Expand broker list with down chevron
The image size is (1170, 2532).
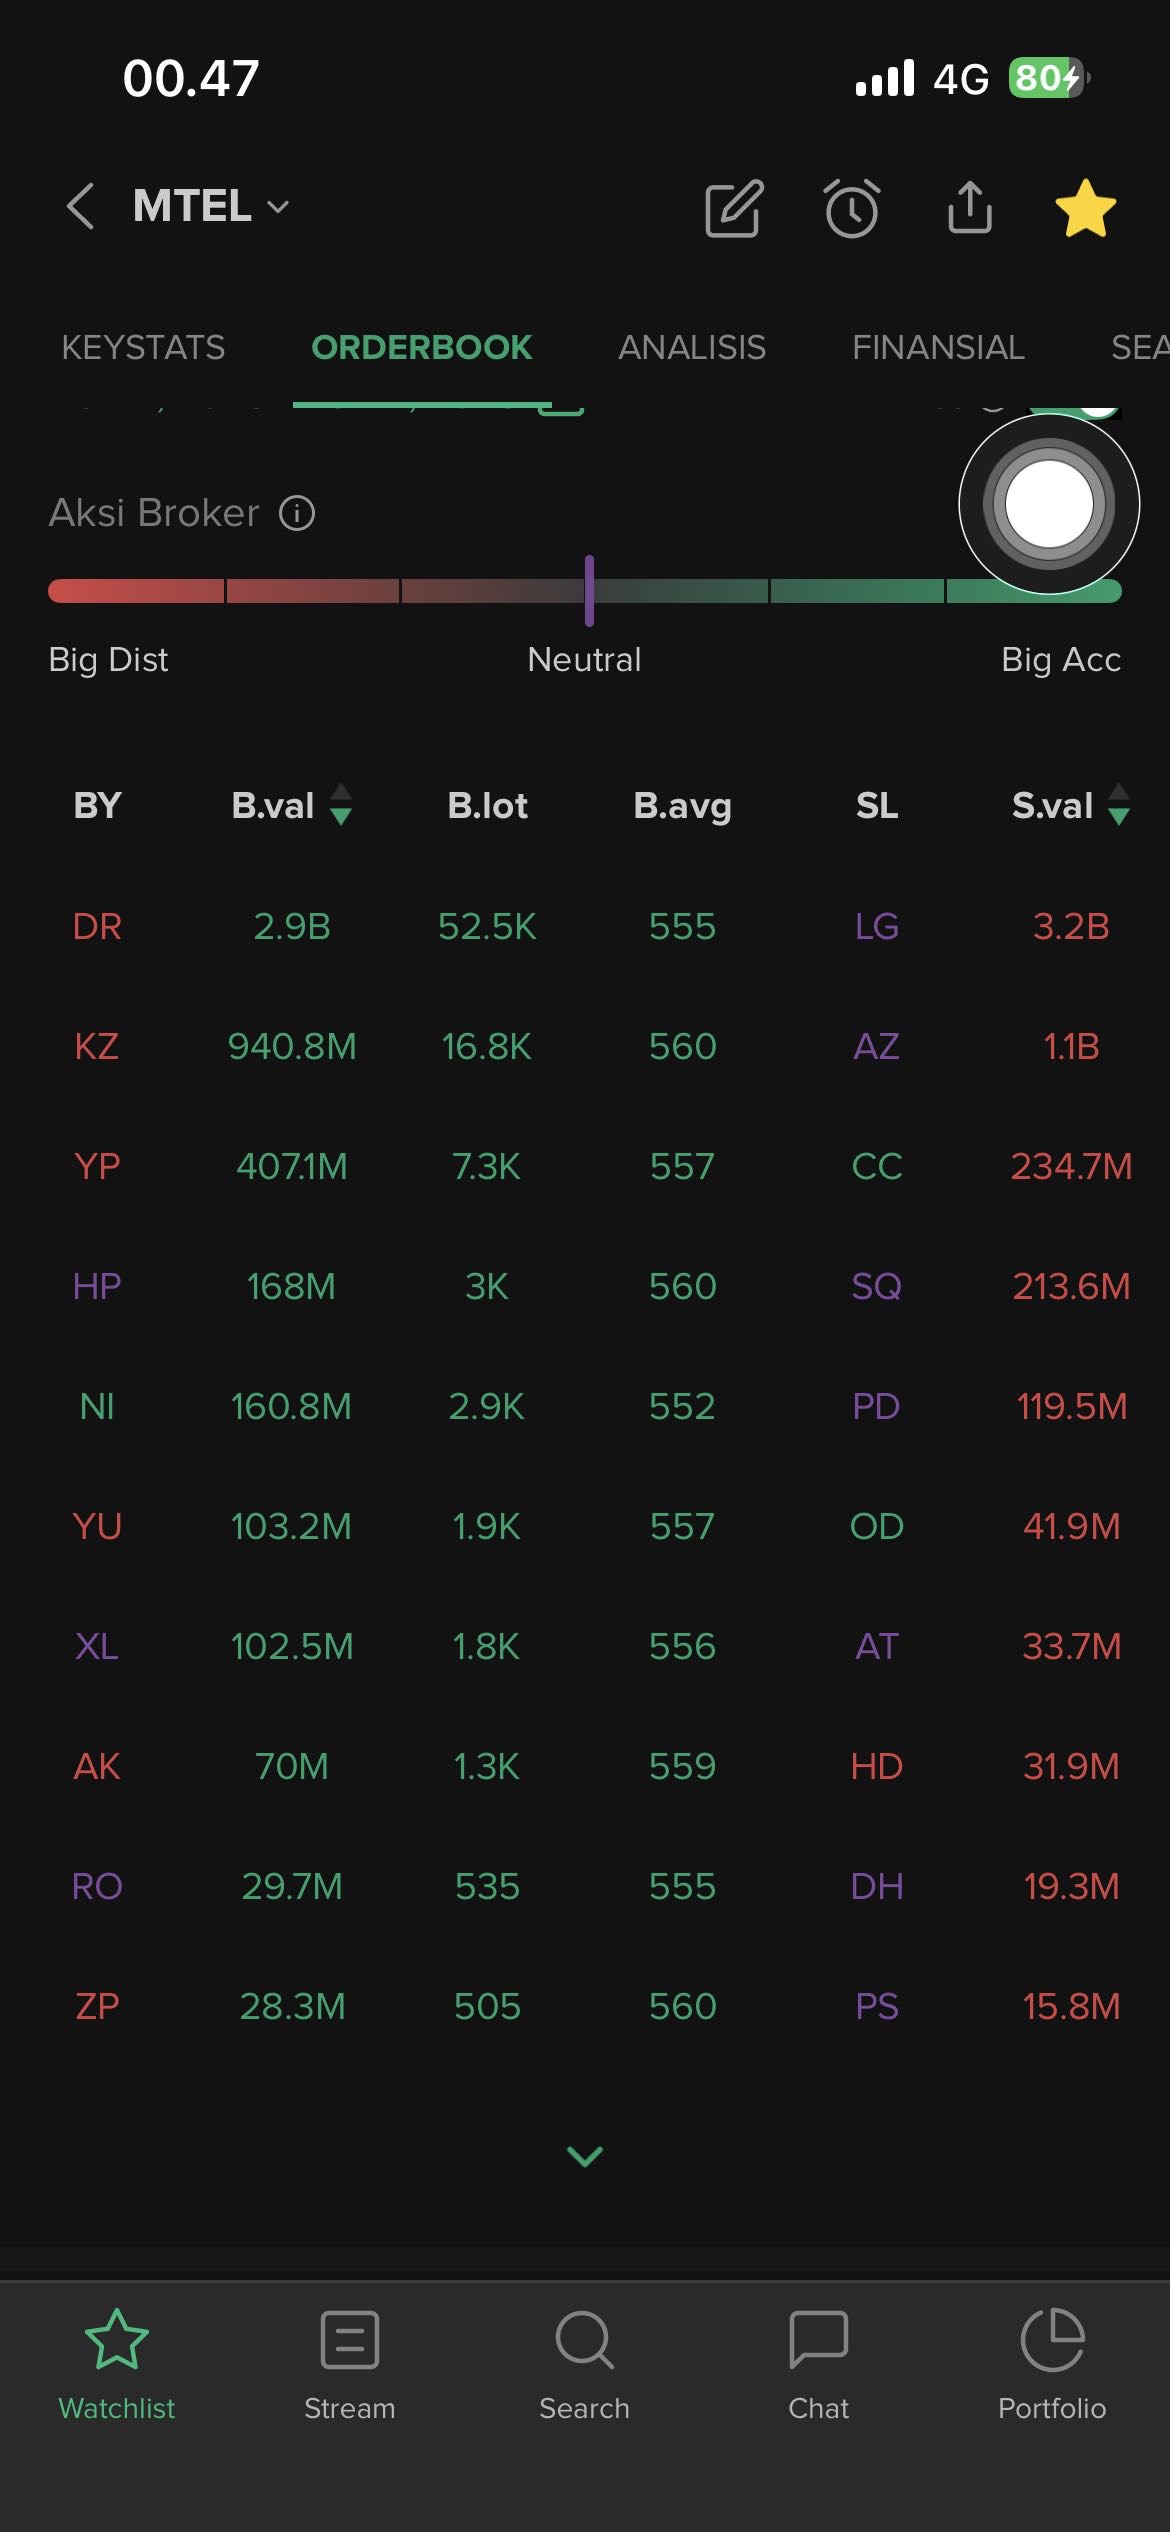pos(585,2156)
